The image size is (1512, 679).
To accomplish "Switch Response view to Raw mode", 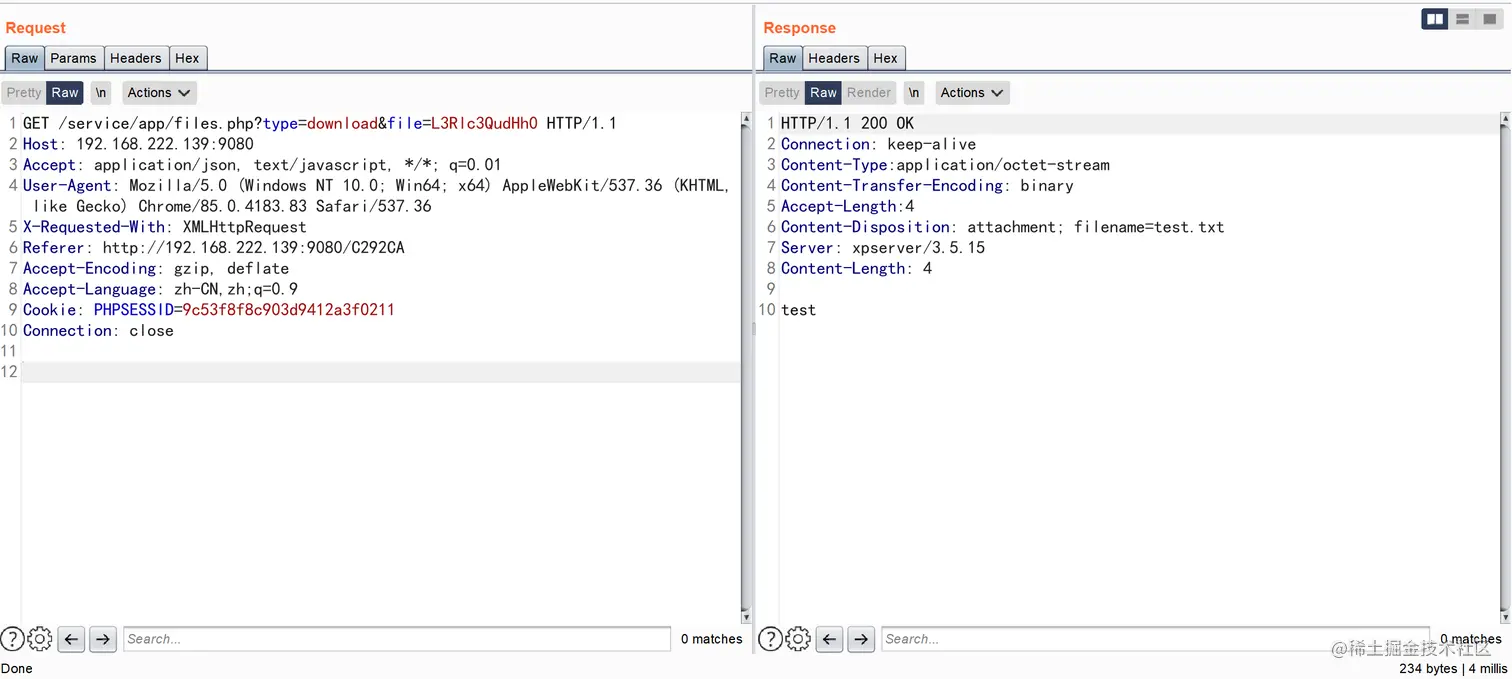I will coord(823,93).
